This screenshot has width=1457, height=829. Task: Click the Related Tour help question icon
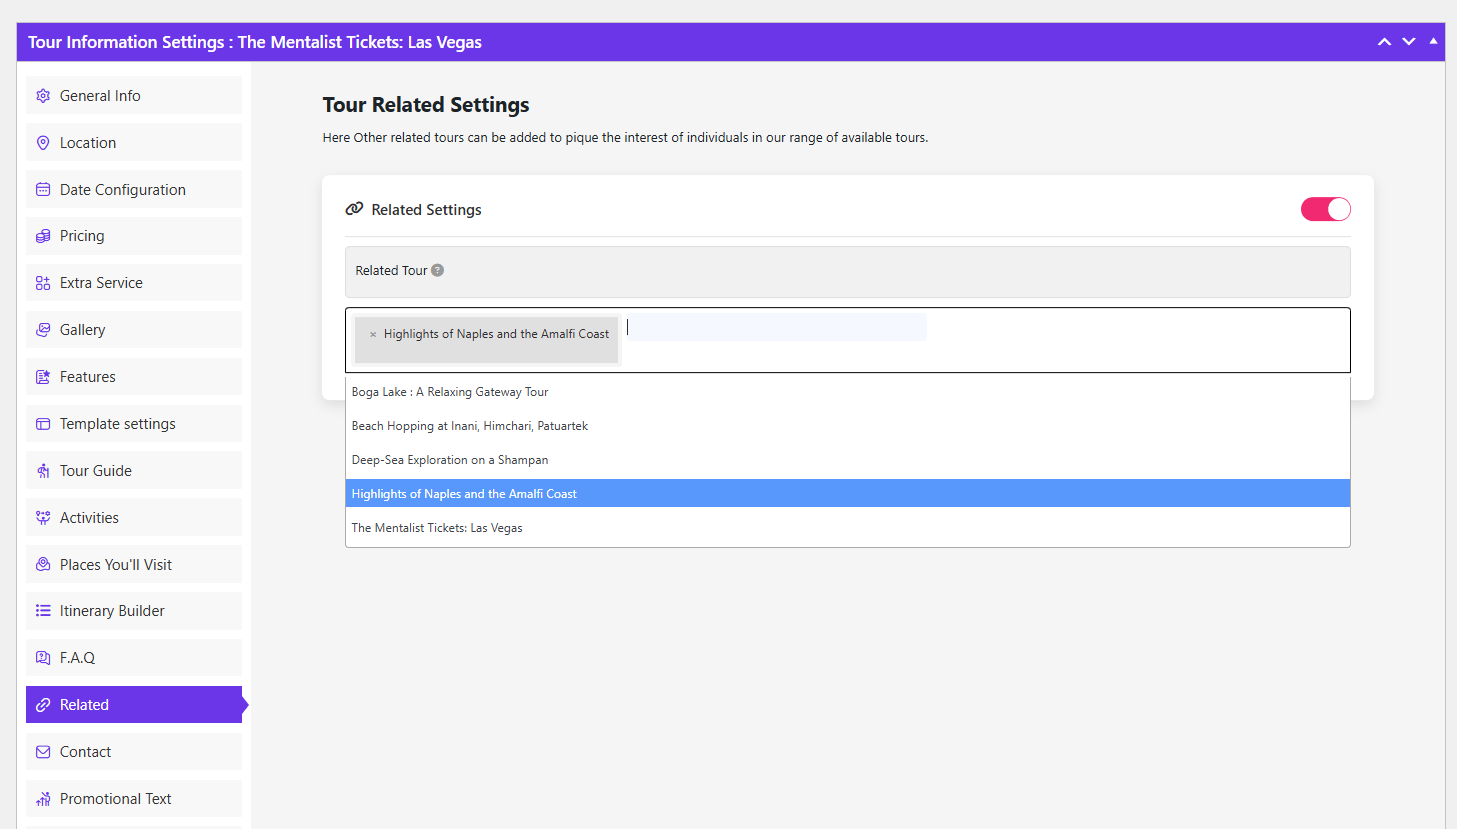pos(438,270)
